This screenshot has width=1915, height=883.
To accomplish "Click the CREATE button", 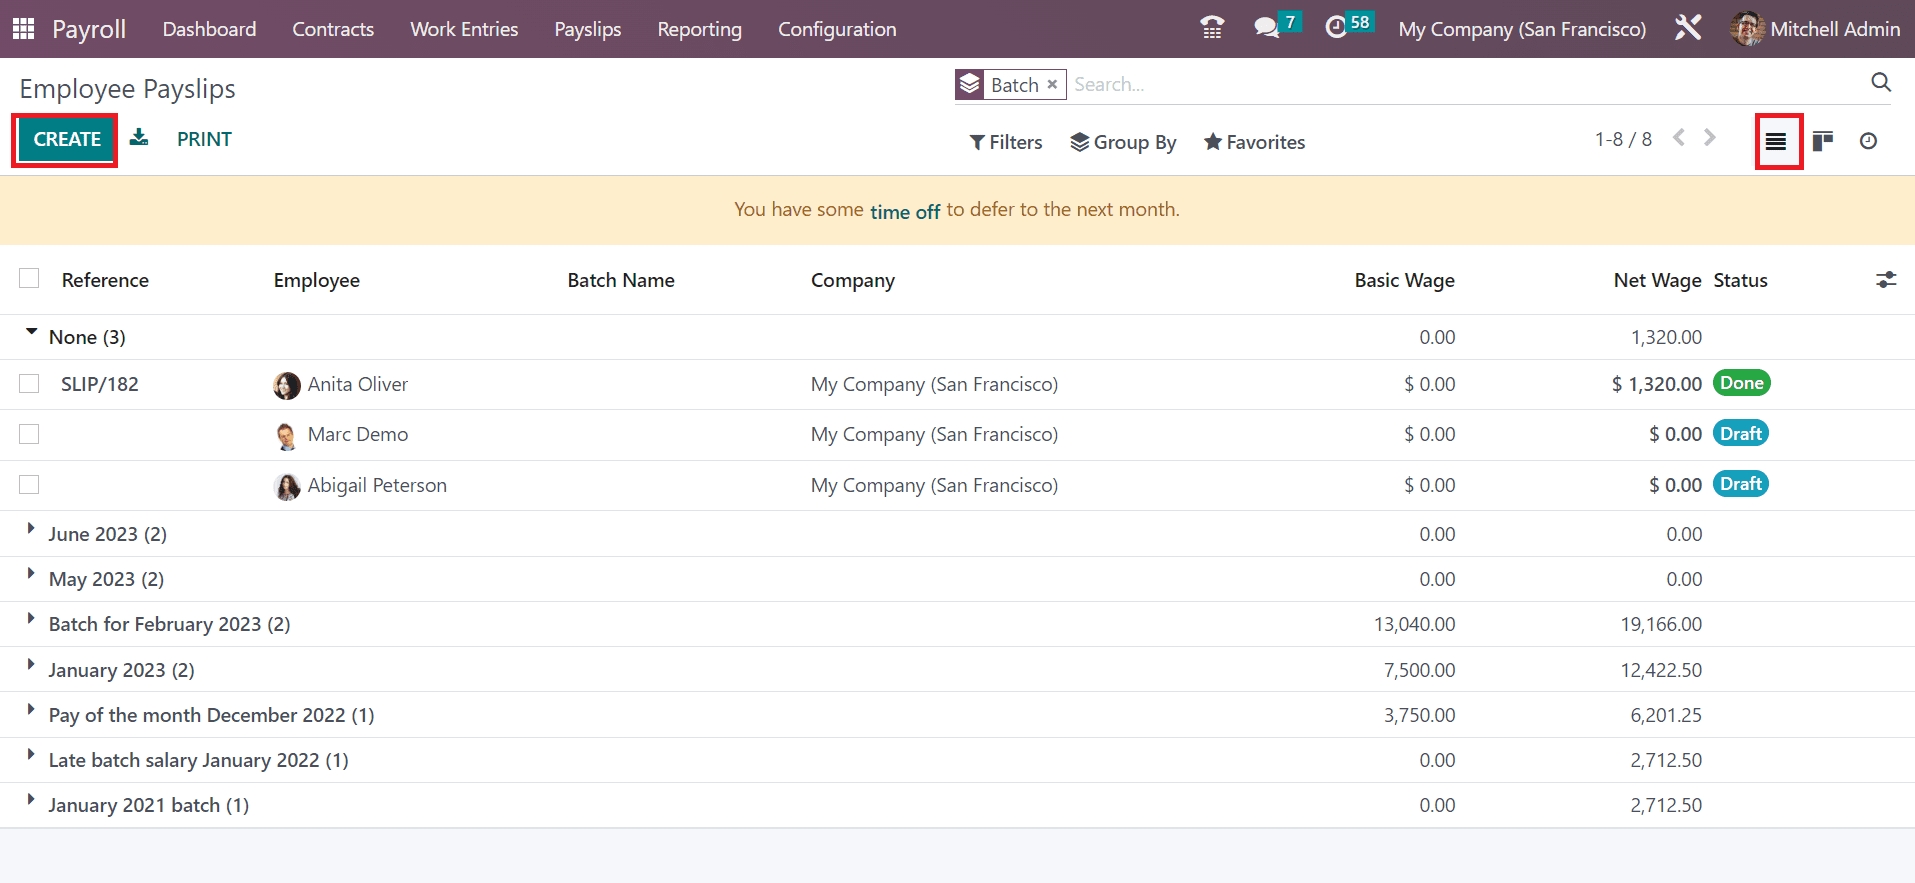I will (67, 139).
